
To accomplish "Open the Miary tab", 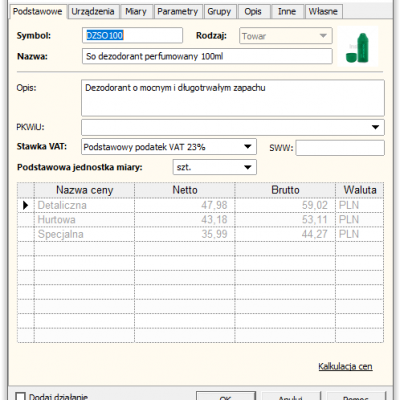I will (x=136, y=12).
